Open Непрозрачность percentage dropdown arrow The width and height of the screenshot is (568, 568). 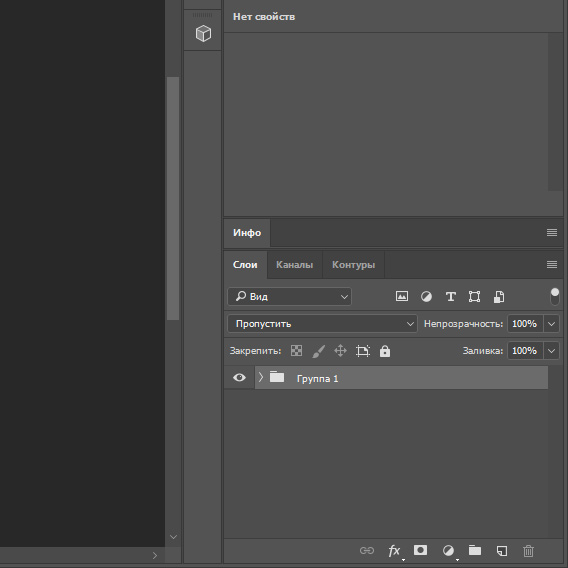pos(551,323)
